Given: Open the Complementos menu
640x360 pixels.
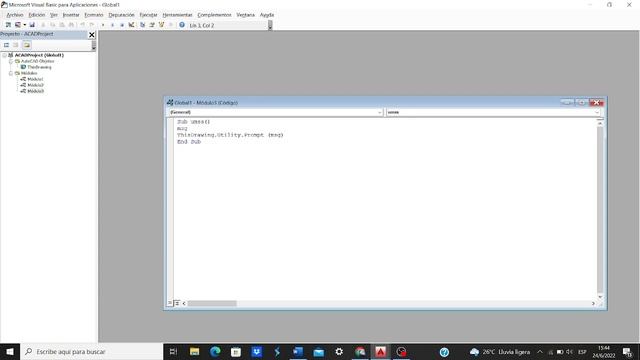Looking at the screenshot, I should coord(214,15).
